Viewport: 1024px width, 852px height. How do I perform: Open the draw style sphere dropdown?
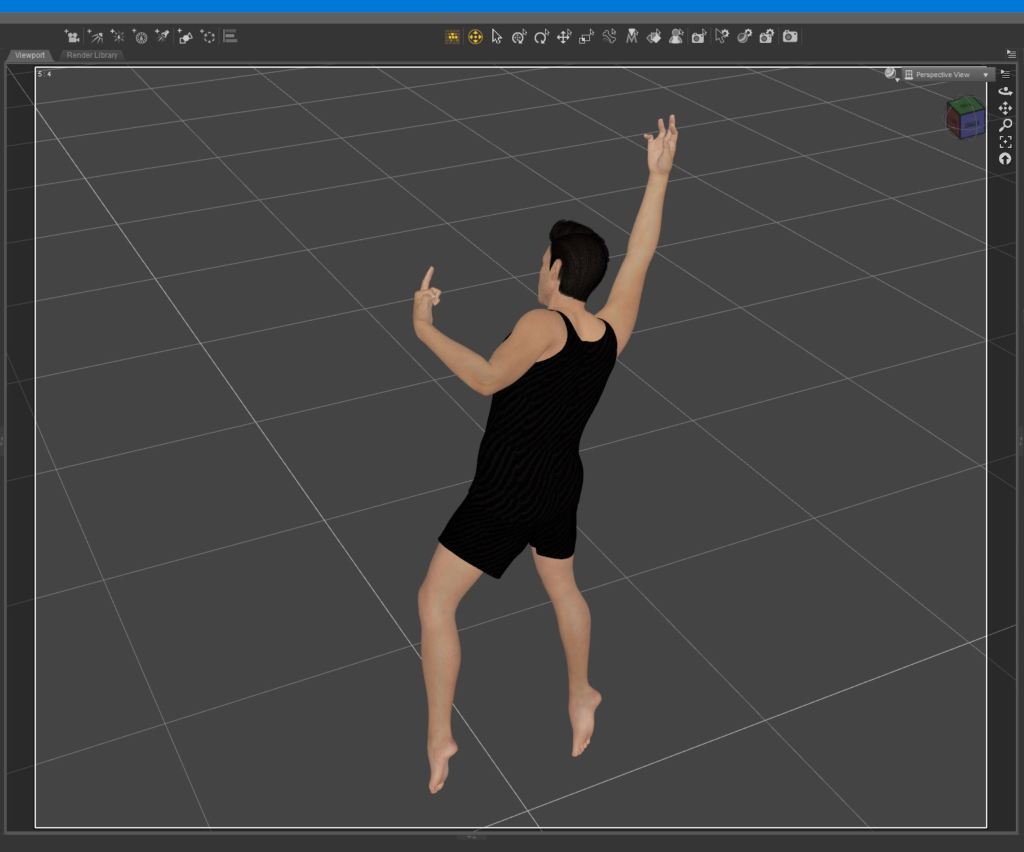(x=891, y=74)
